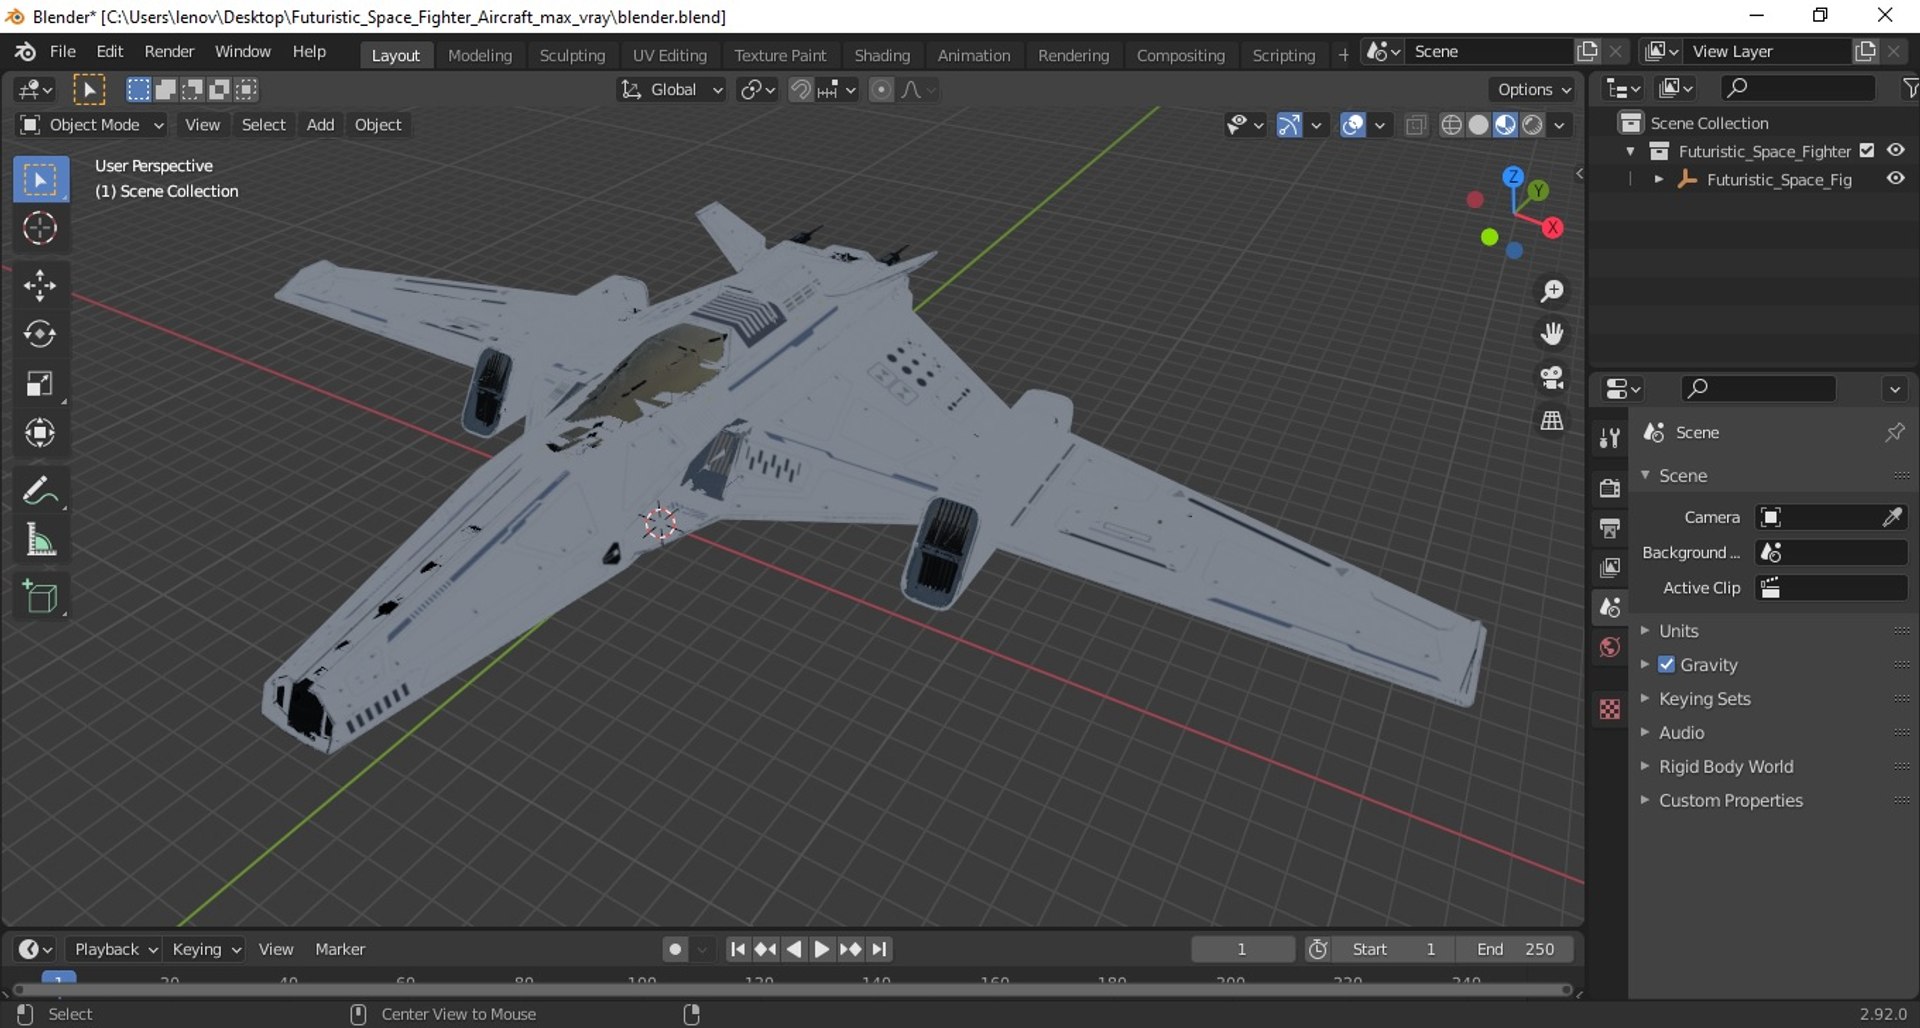Open the Texture properties tab
This screenshot has width=1920, height=1028.
point(1610,709)
